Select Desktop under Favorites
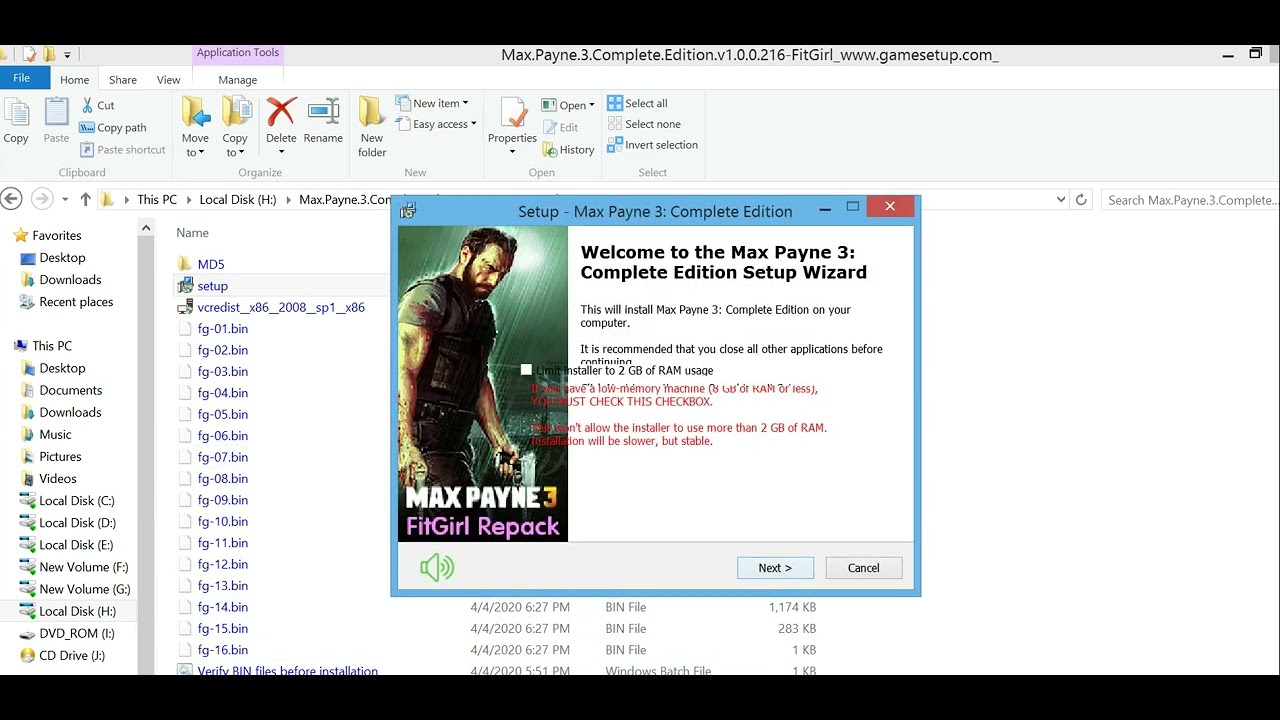This screenshot has height=720, width=1280. 62,258
